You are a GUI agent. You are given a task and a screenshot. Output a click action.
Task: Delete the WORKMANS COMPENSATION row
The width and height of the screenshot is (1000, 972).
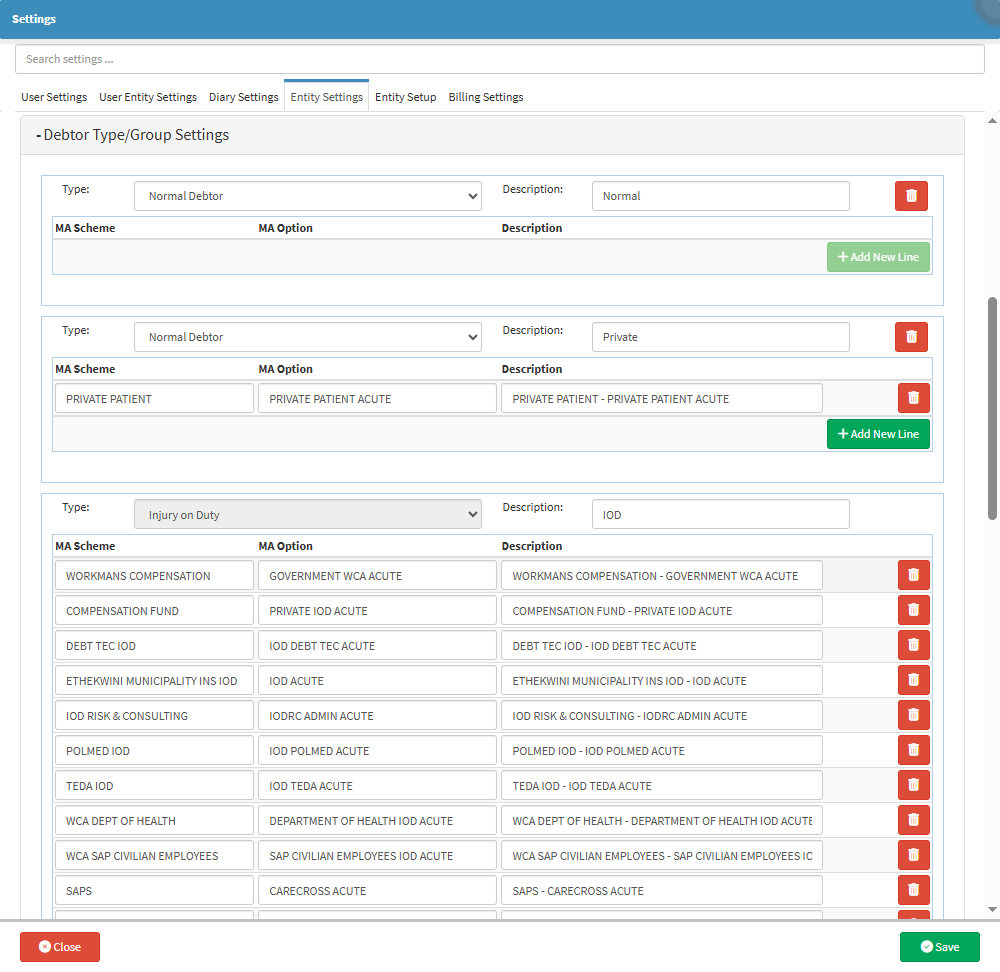[913, 575]
